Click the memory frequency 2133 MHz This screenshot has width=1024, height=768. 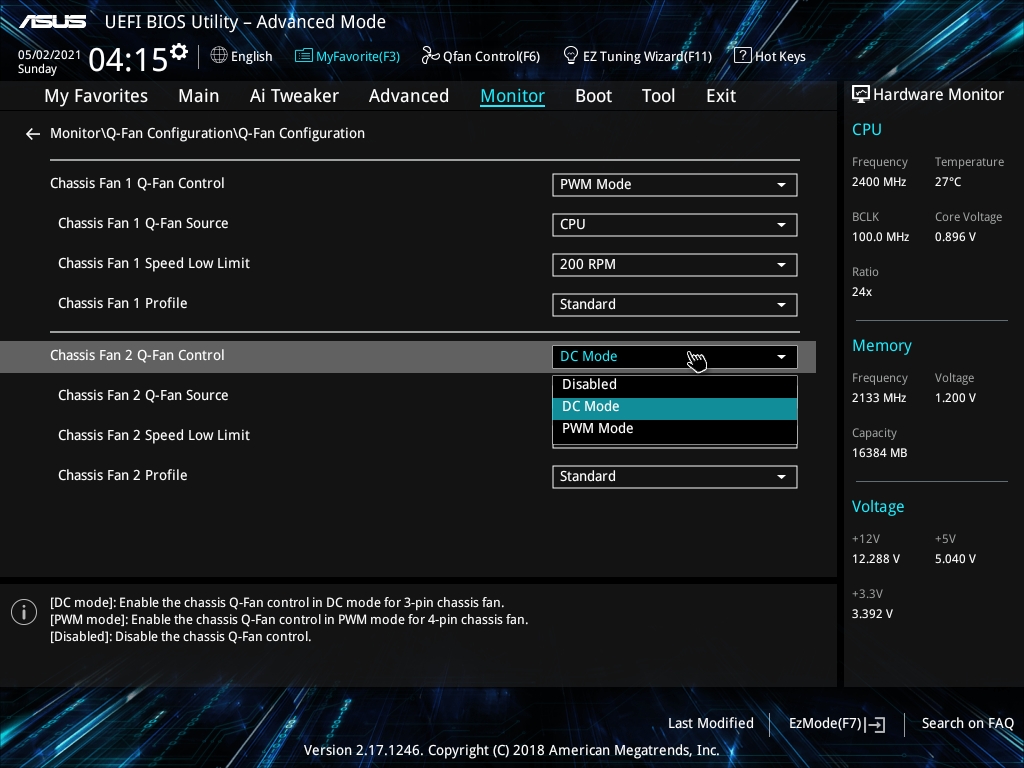click(x=878, y=398)
